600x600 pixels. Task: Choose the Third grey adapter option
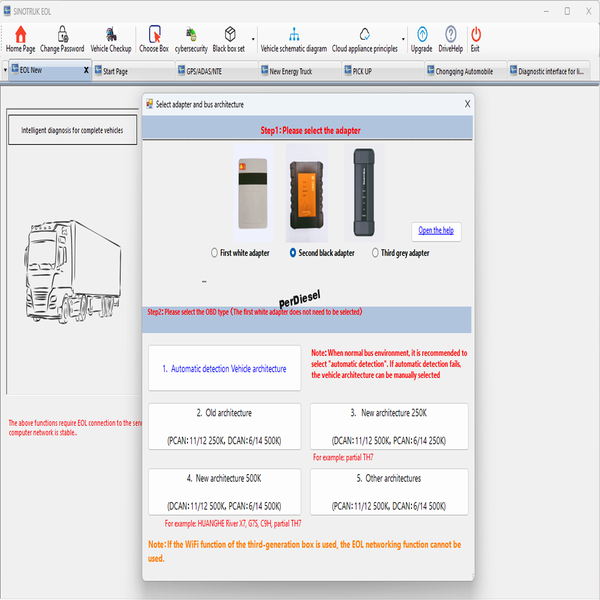(x=375, y=253)
